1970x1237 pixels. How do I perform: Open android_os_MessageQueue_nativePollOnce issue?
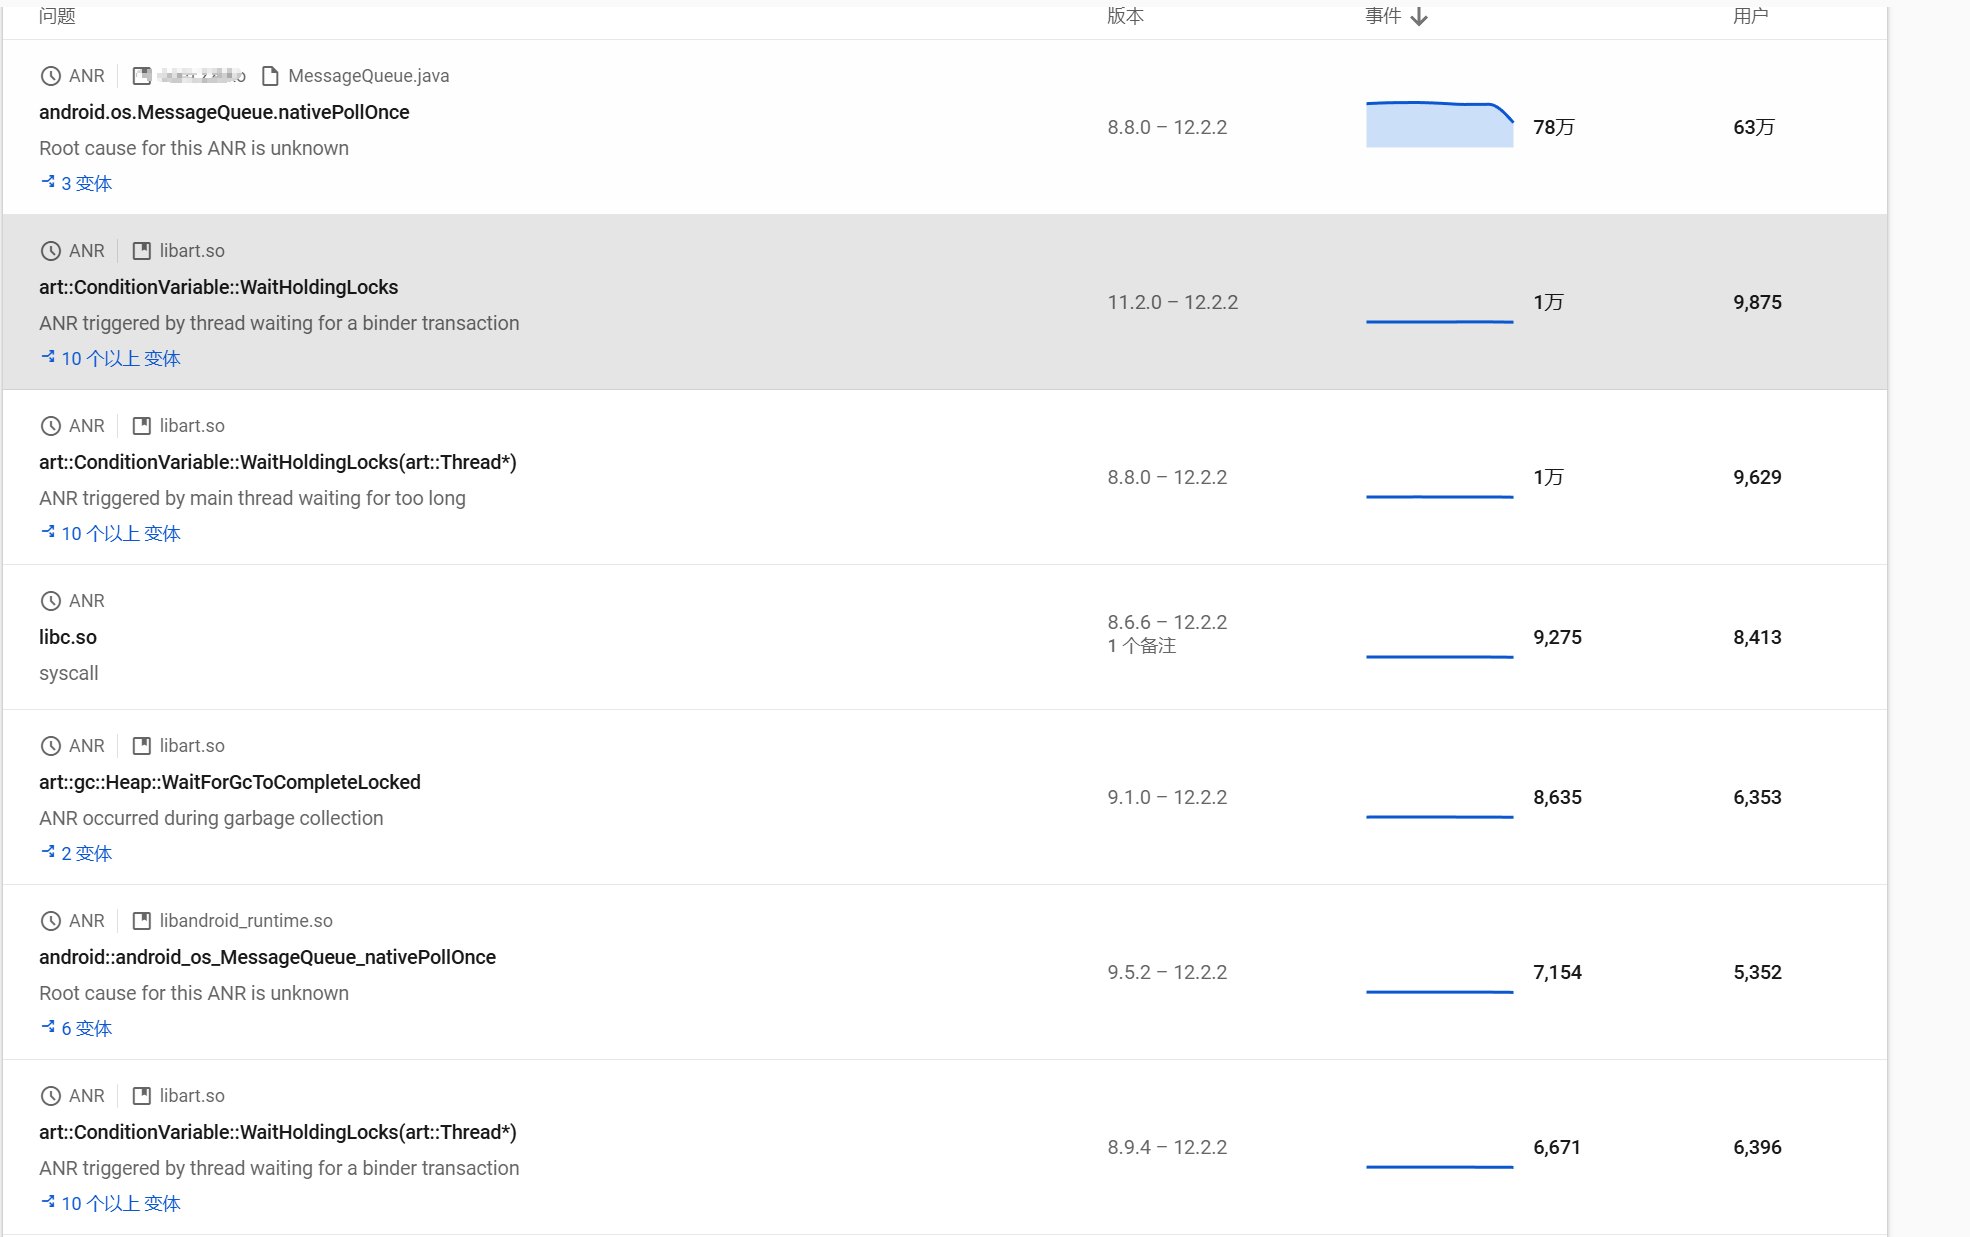[267, 957]
